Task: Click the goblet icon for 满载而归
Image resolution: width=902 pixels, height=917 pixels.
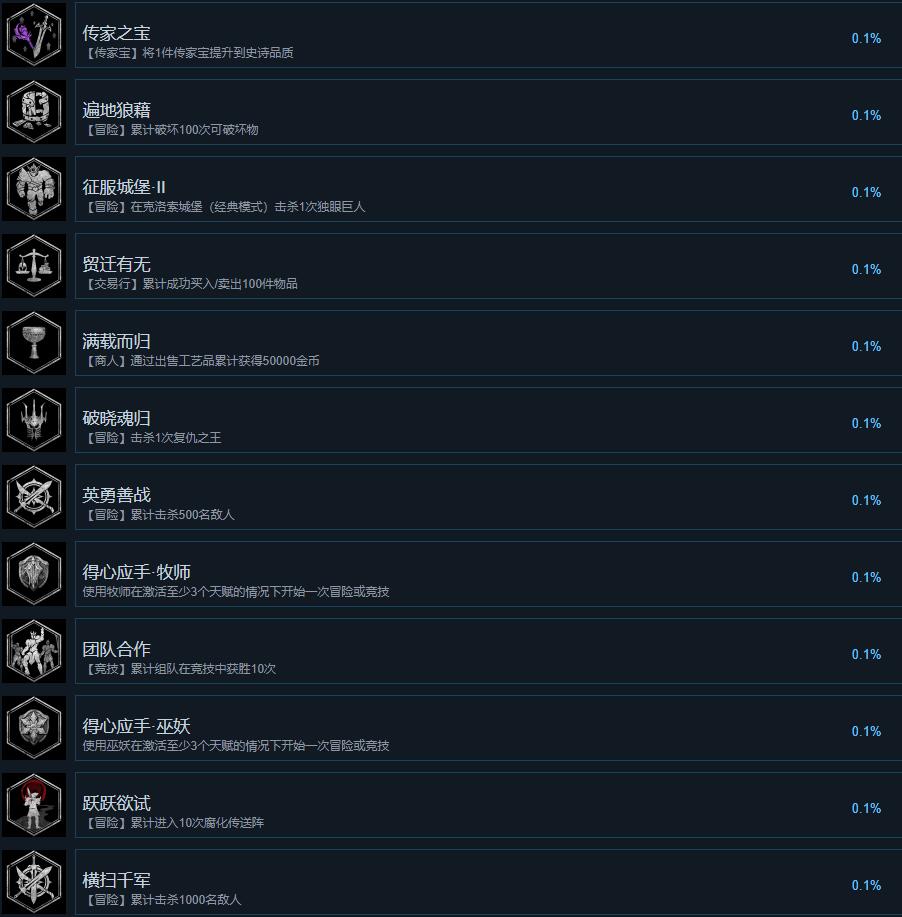Action: pyautogui.click(x=34, y=343)
